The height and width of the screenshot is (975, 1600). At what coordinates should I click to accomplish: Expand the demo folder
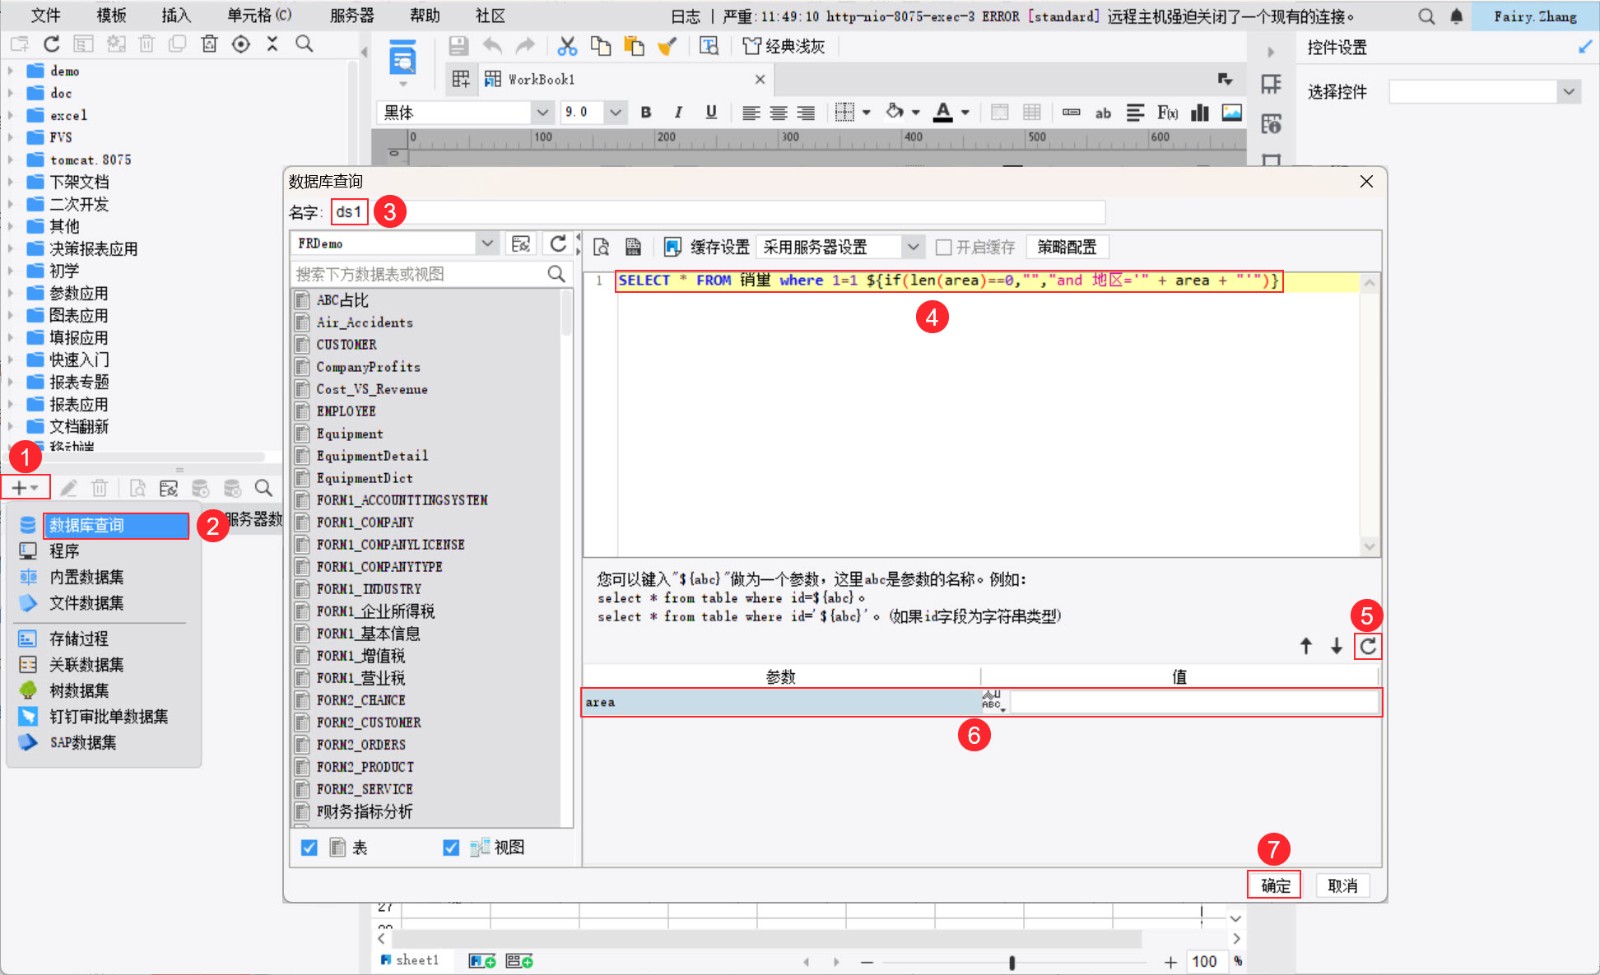click(10, 71)
